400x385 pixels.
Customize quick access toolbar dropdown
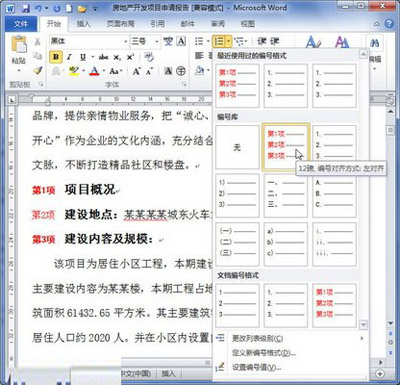point(95,9)
